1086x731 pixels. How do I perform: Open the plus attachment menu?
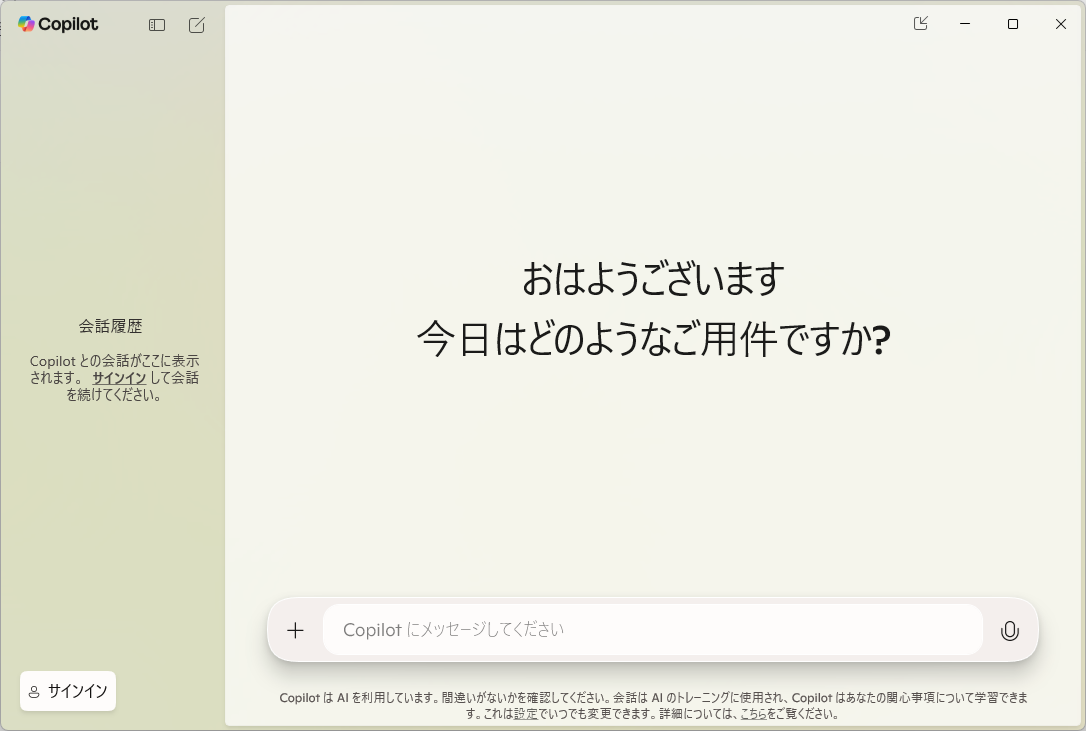(x=295, y=630)
